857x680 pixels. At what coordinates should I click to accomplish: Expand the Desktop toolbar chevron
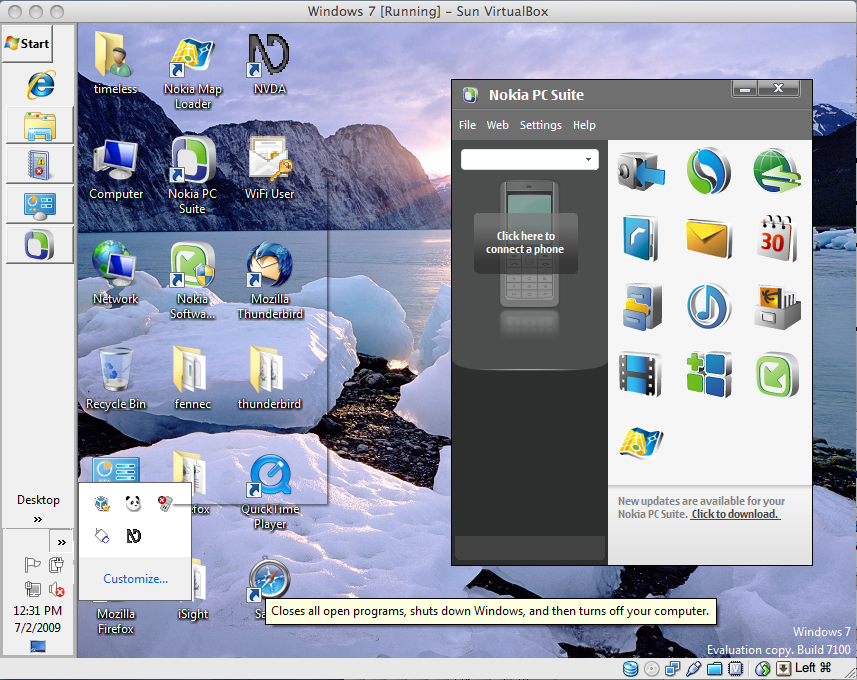38,519
